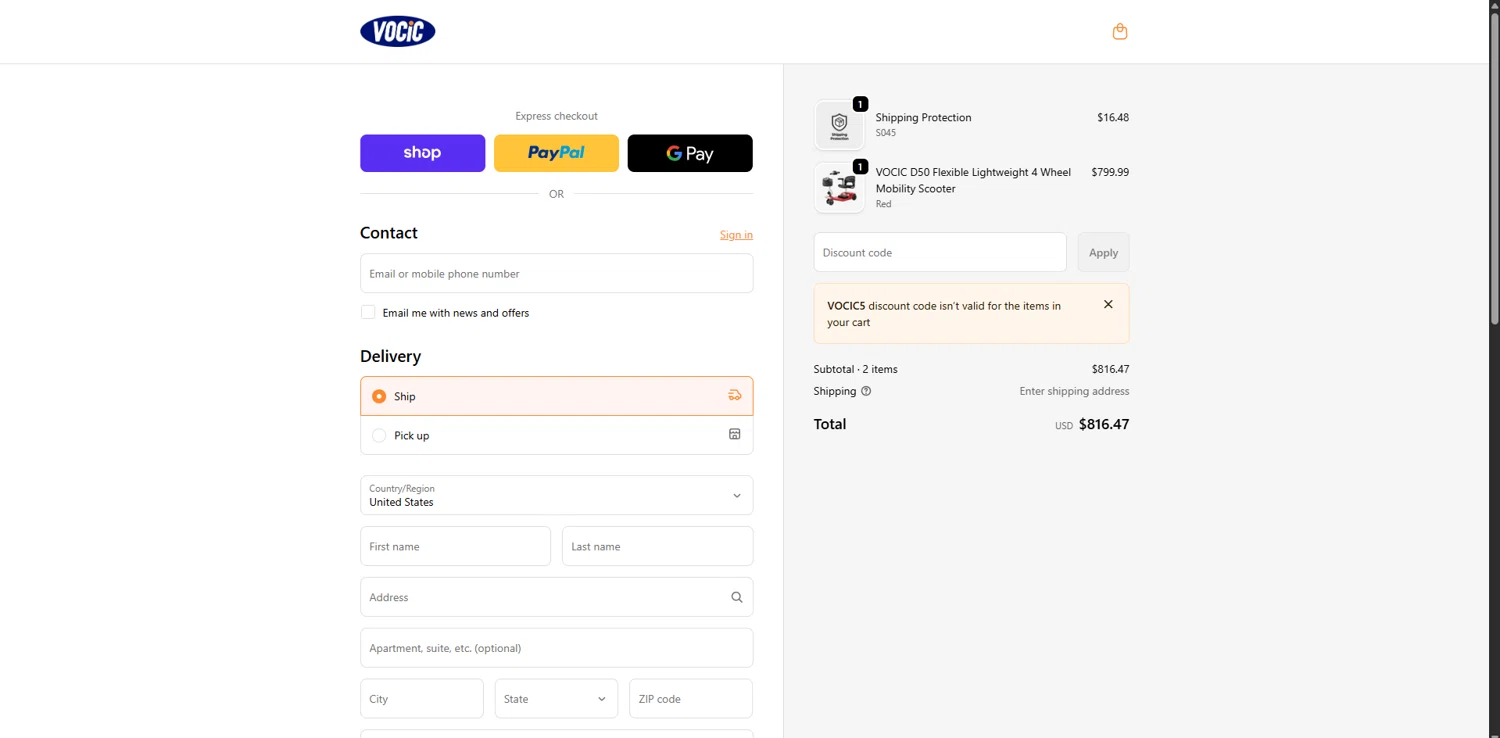Open the shopping bag cart icon
The image size is (1500, 738).
coord(1120,31)
